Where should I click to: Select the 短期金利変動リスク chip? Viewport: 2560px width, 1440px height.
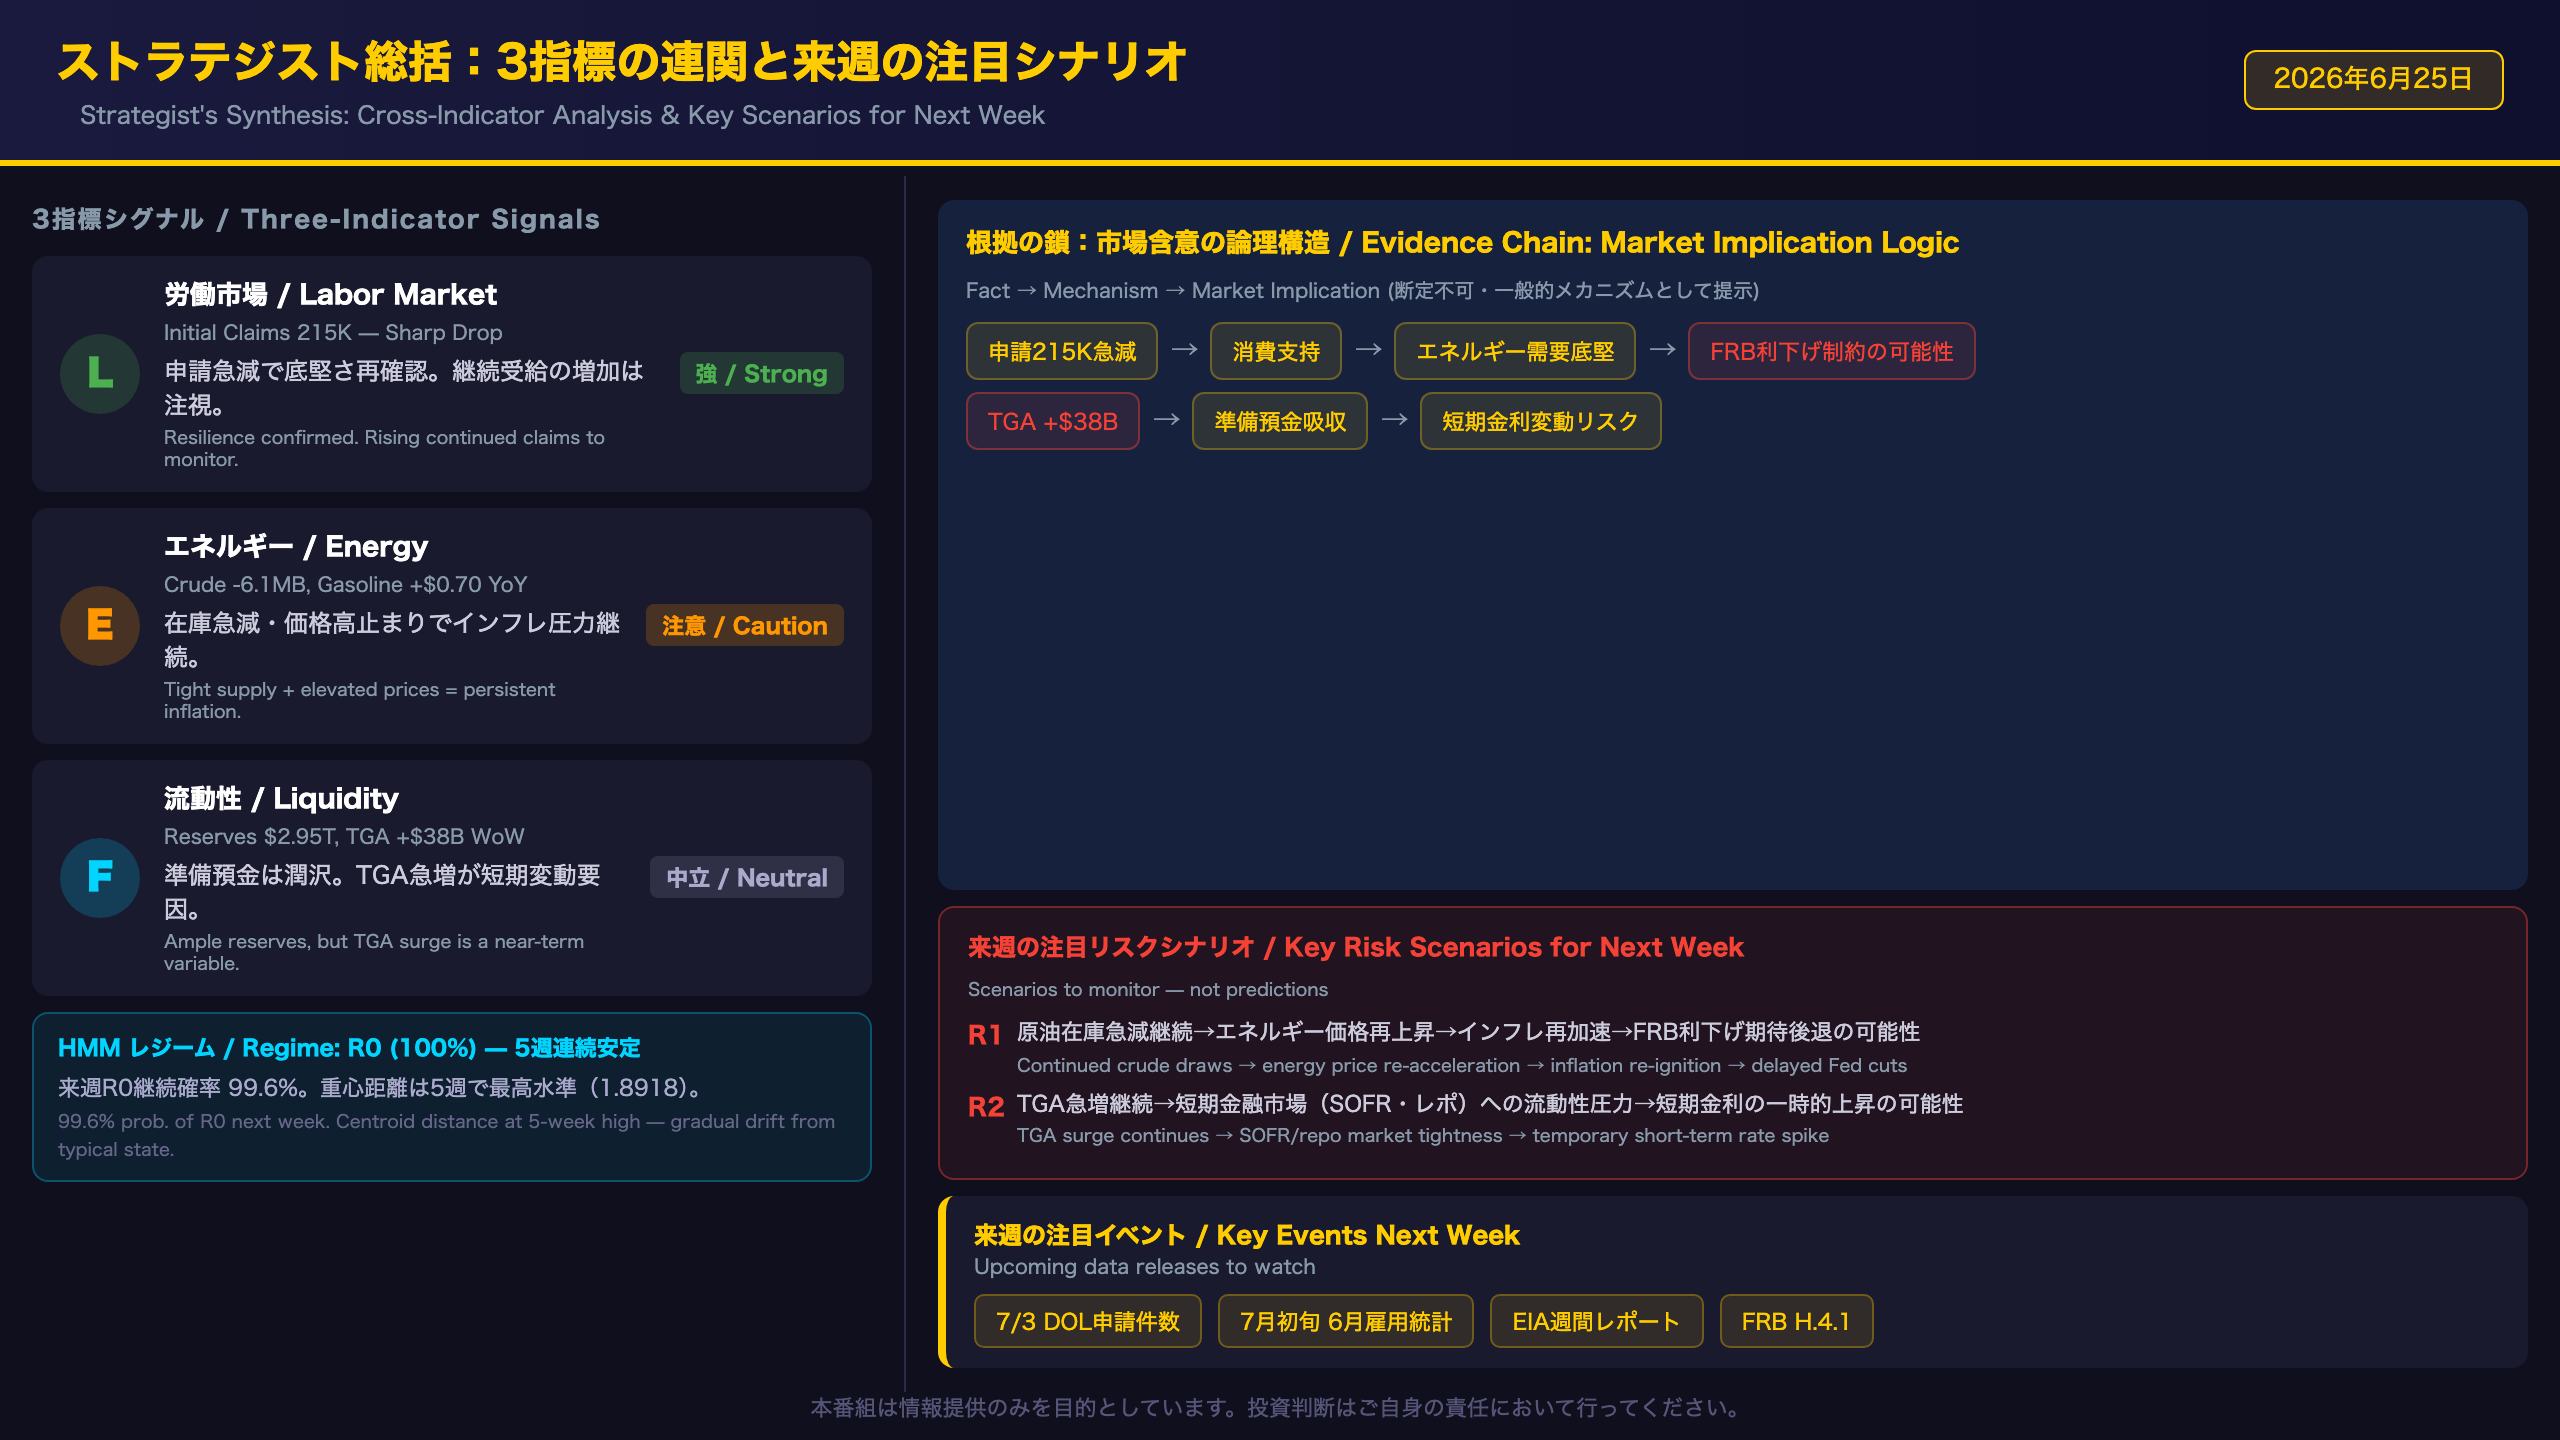1540,421
